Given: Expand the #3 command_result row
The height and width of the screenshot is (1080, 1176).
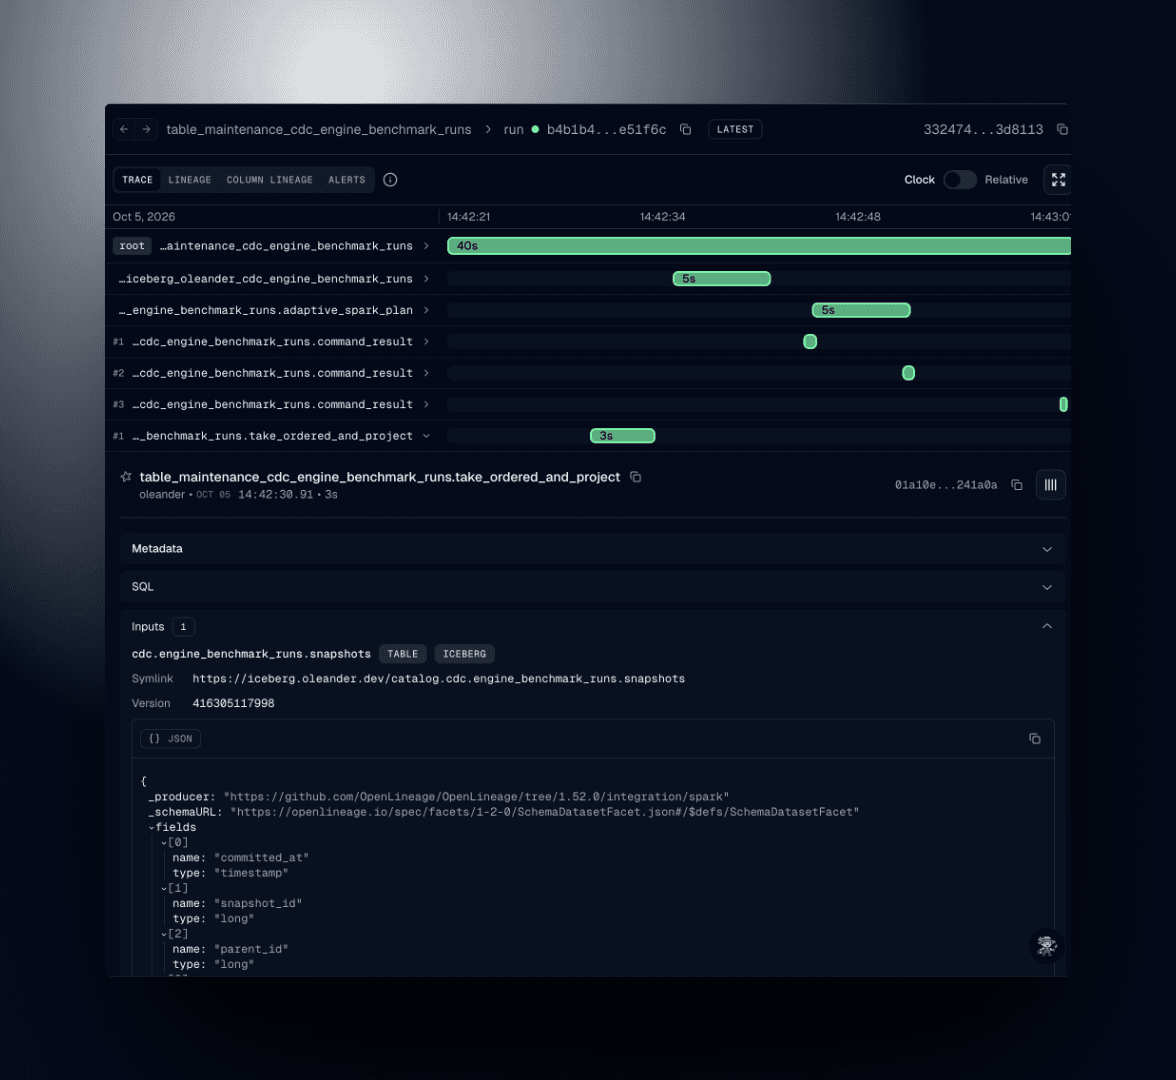Looking at the screenshot, I should 426,405.
